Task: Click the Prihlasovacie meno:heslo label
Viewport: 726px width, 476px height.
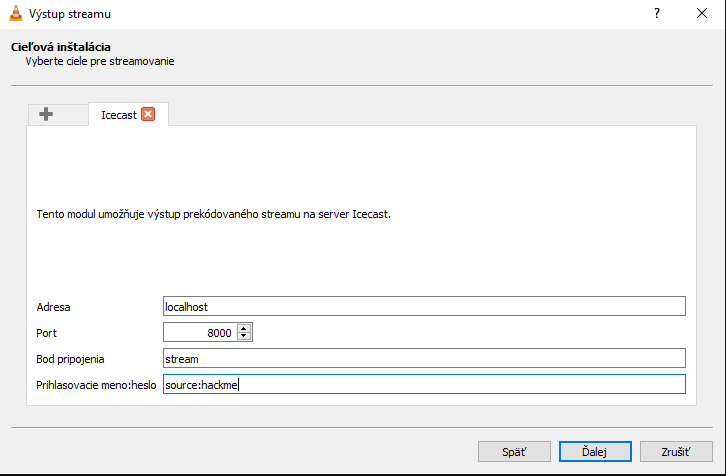Action: pyautogui.click(x=96, y=385)
